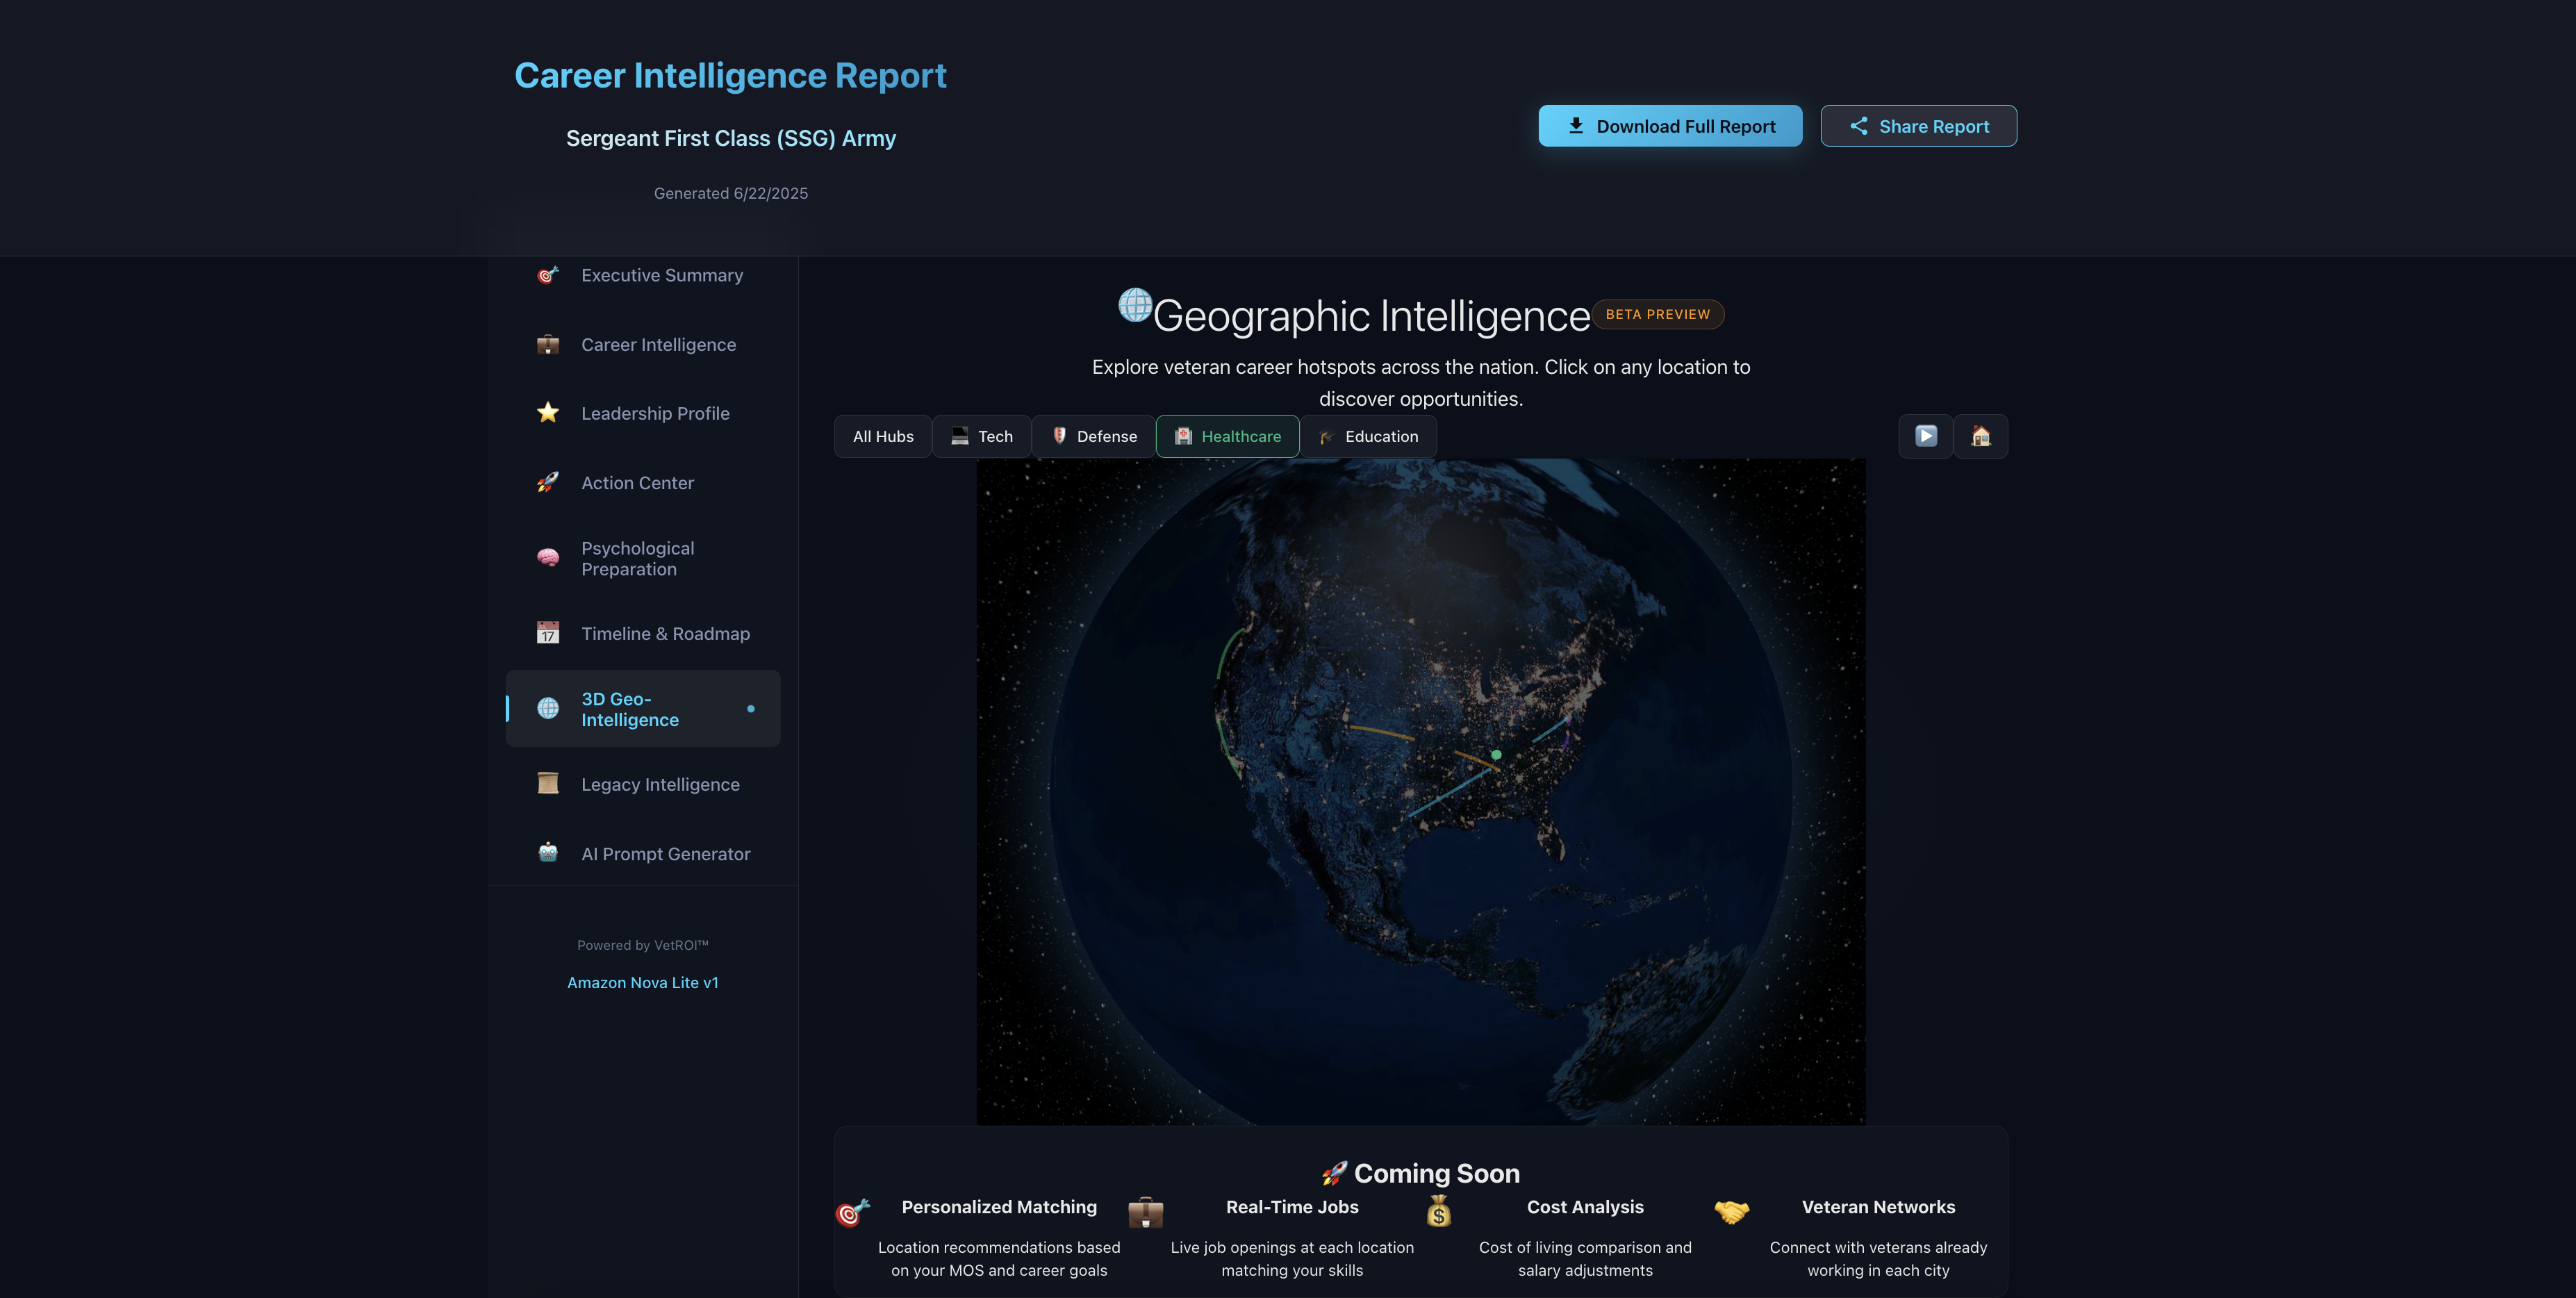The width and height of the screenshot is (2576, 1298).
Task: Click the Action Center rocket icon
Action: 548,482
